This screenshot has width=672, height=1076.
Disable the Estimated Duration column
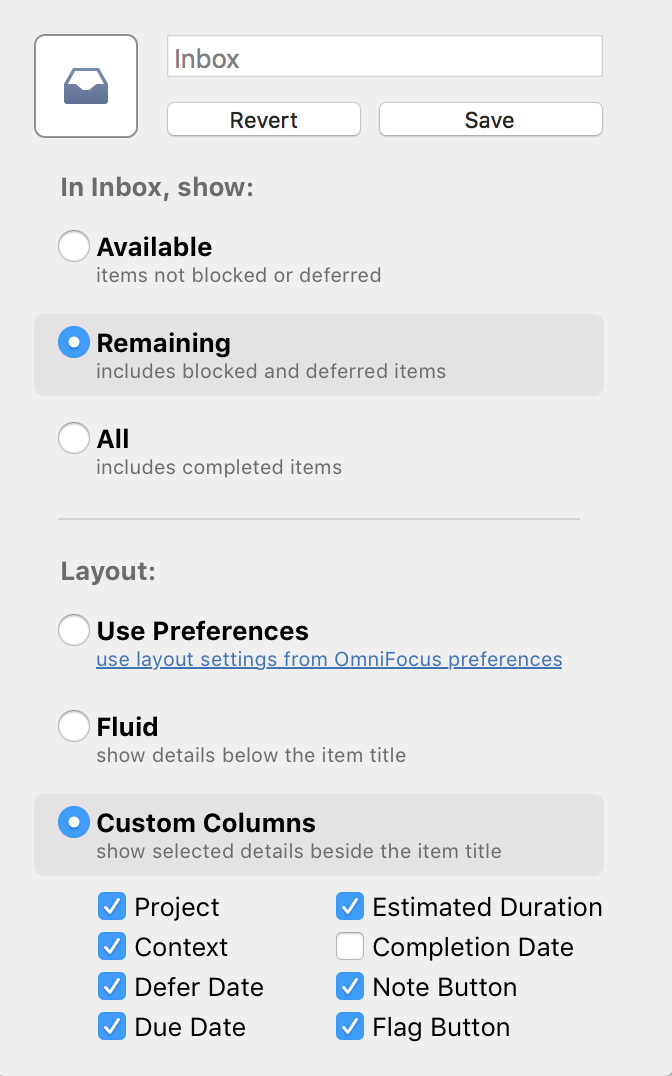(350, 907)
